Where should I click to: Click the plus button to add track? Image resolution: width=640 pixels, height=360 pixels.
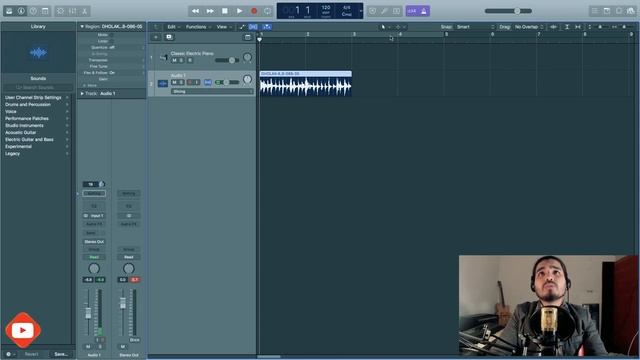(156, 37)
